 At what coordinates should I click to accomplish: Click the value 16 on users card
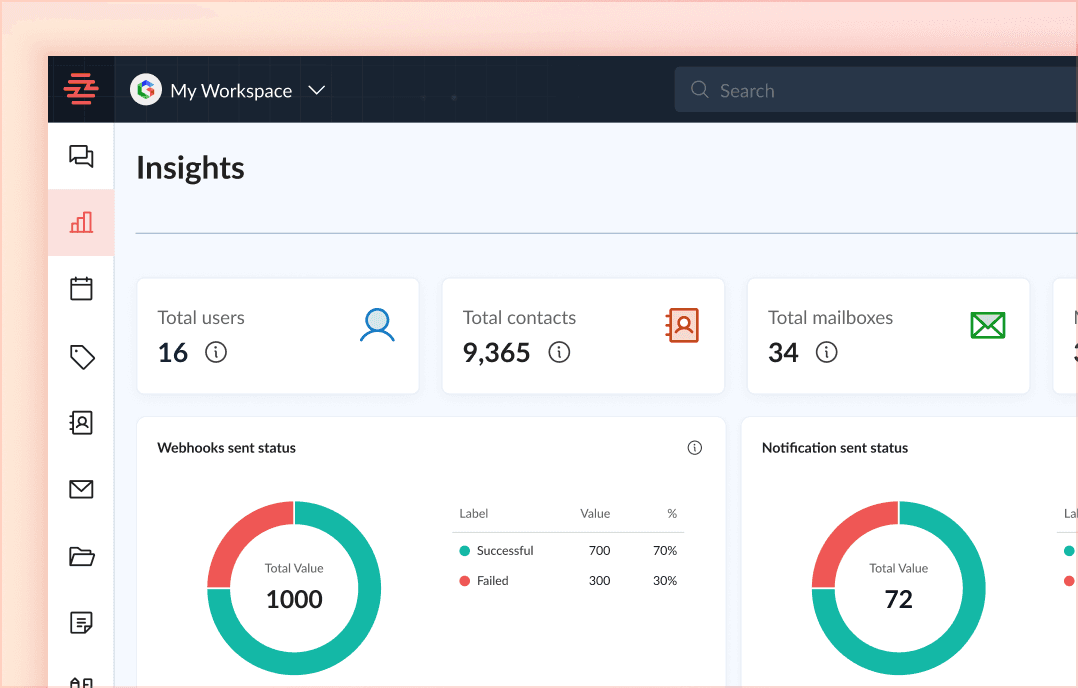coord(173,353)
